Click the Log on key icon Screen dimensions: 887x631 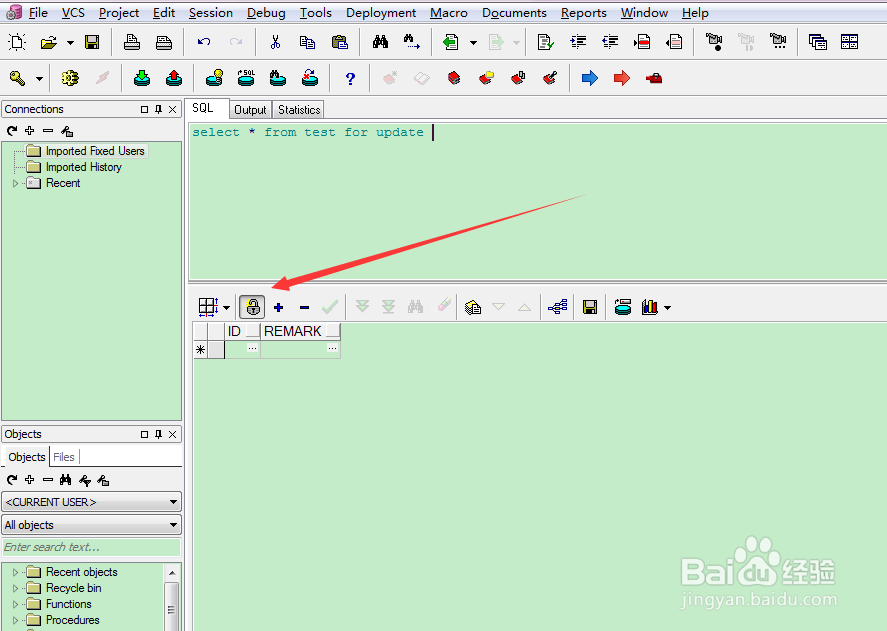[18, 78]
